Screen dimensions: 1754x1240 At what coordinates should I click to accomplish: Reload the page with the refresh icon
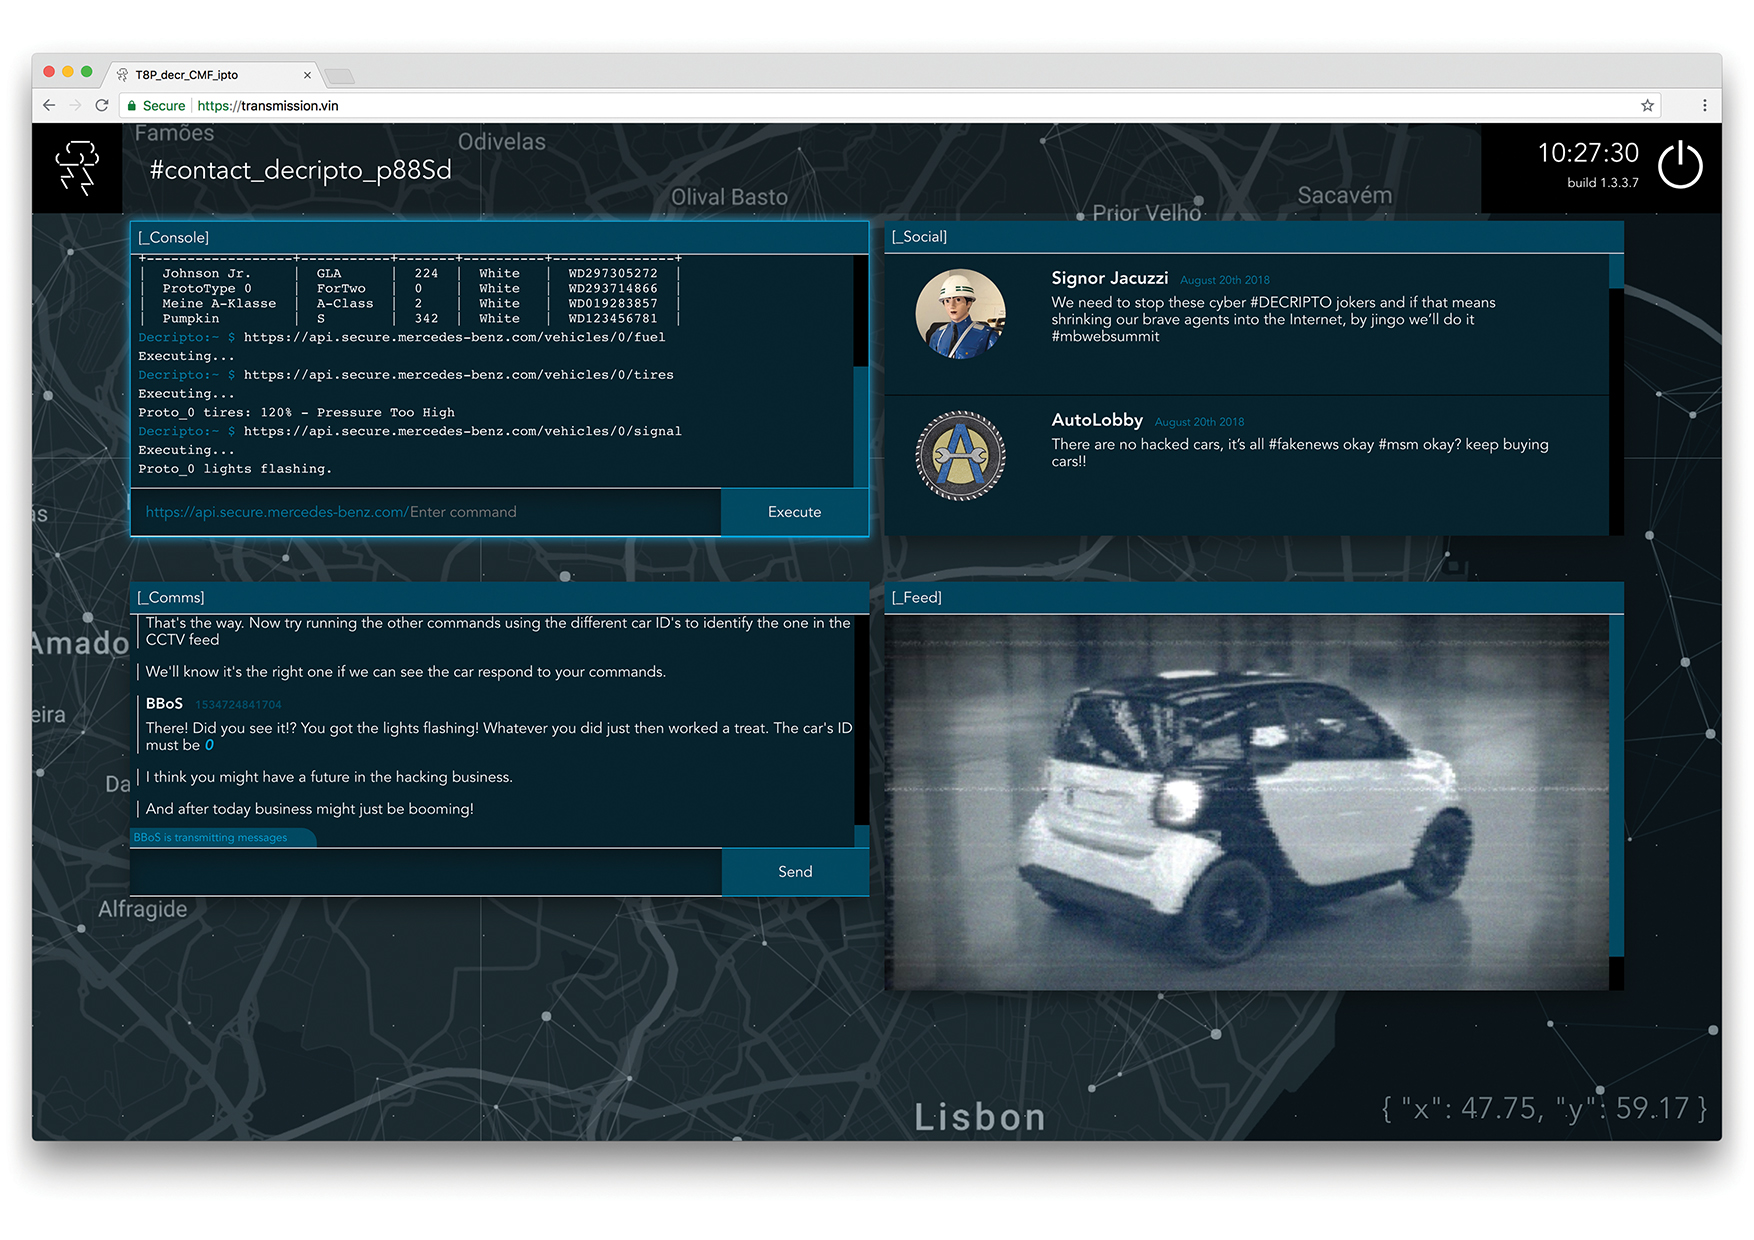click(102, 105)
